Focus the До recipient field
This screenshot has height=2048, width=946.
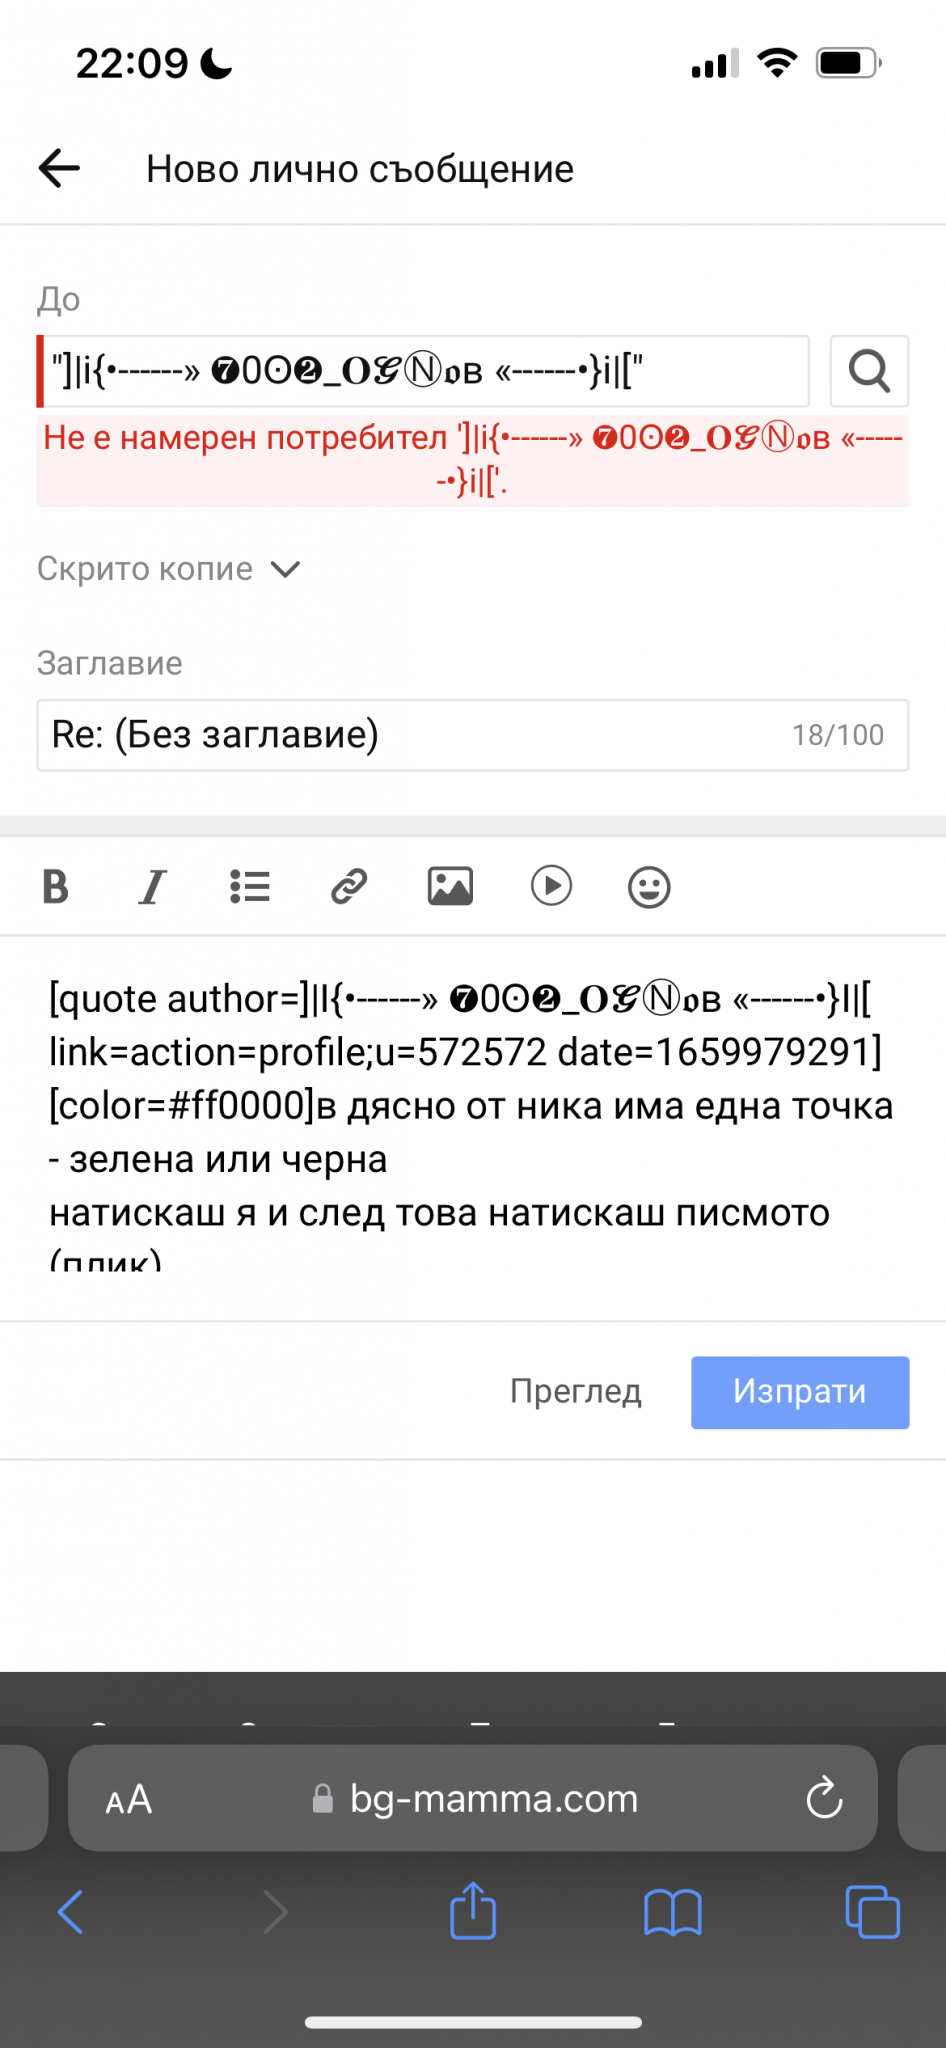pyautogui.click(x=423, y=371)
